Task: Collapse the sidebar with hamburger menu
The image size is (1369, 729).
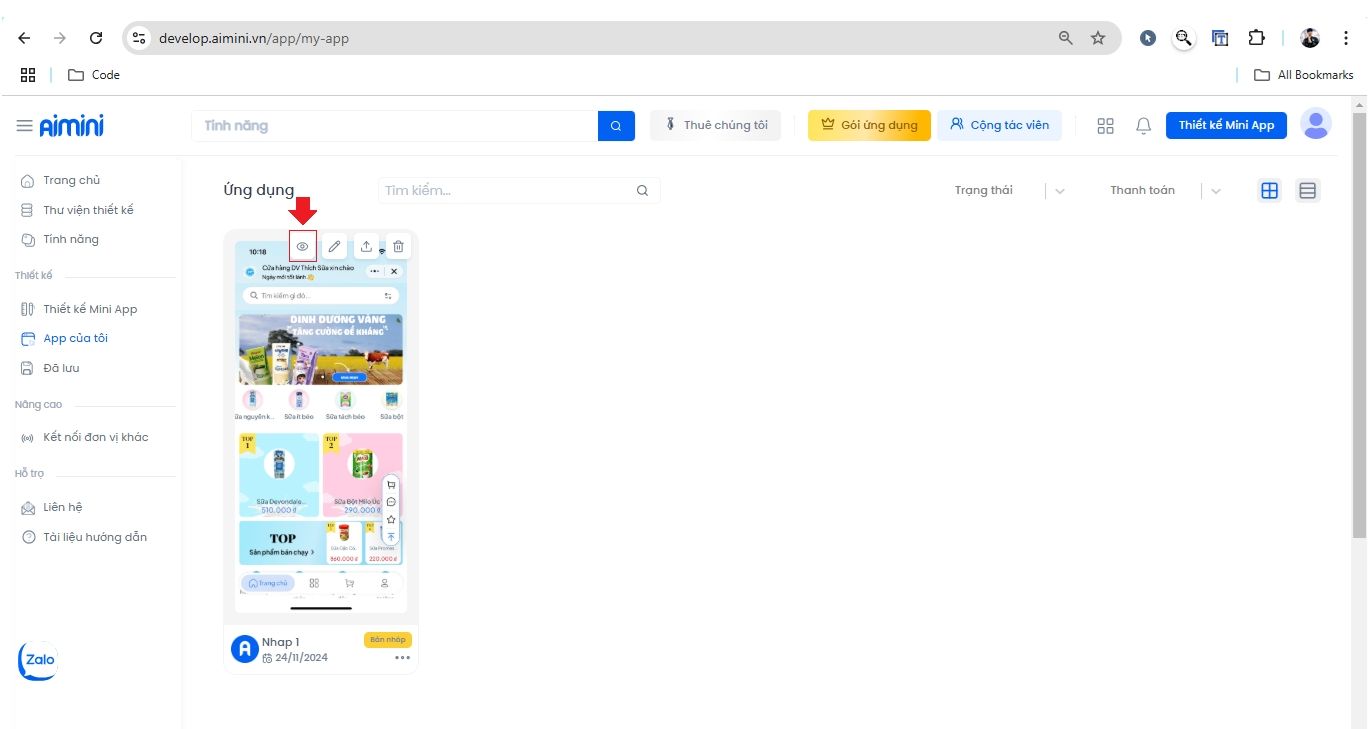Action: (x=24, y=126)
